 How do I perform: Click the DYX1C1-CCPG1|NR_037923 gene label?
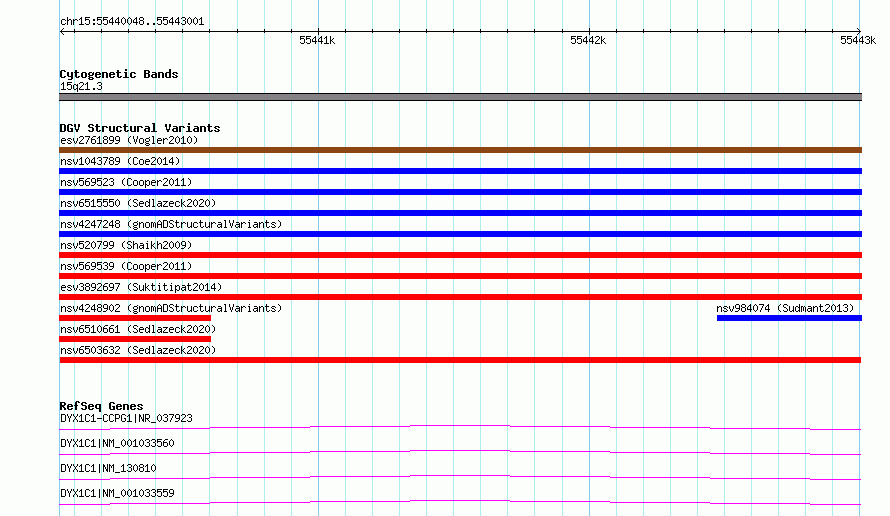tap(126, 418)
